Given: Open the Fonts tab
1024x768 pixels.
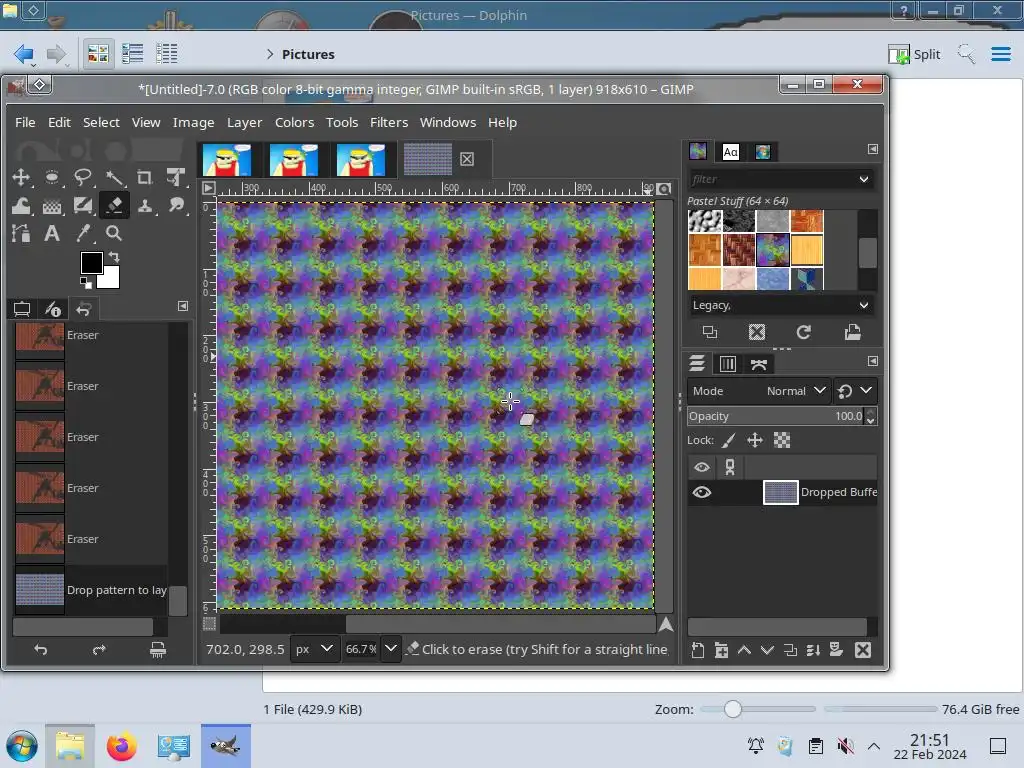Looking at the screenshot, I should [x=730, y=152].
